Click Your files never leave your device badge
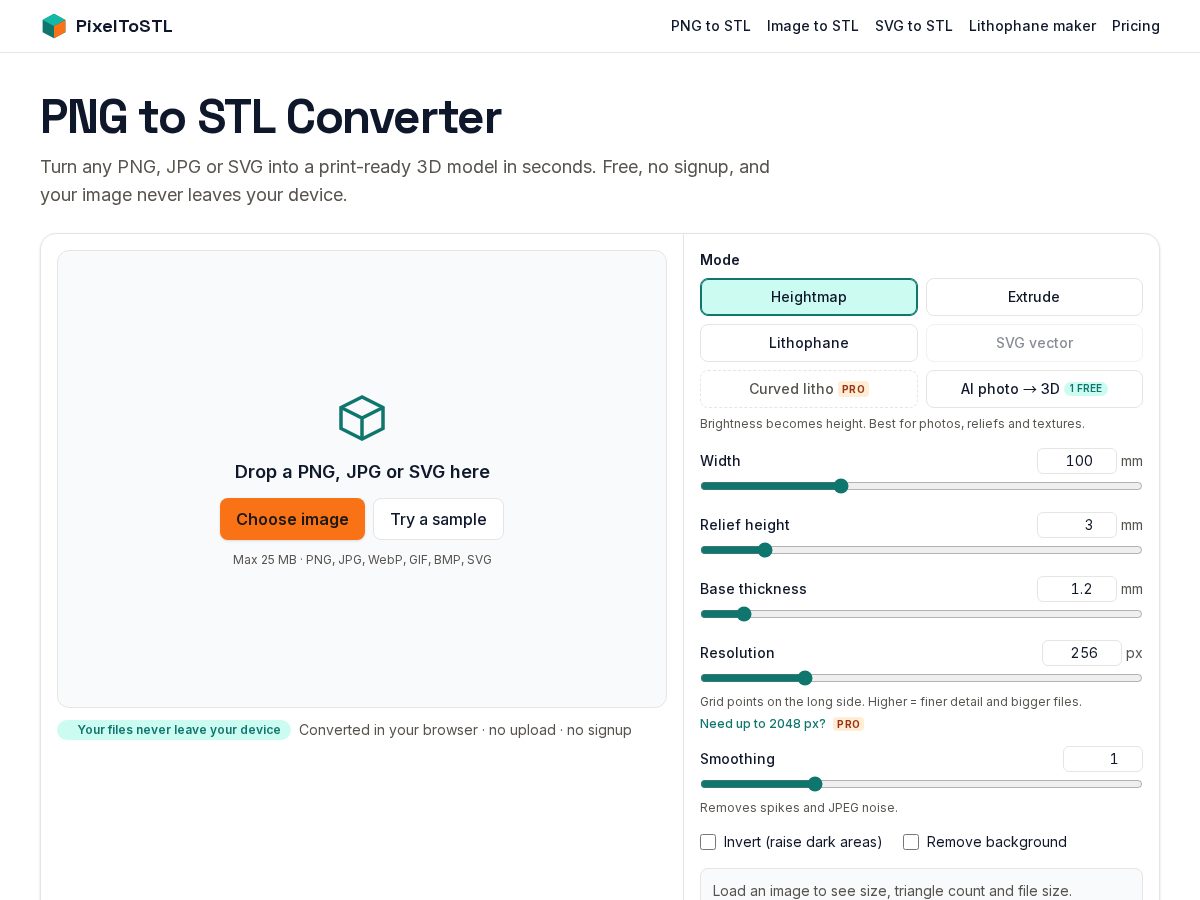The width and height of the screenshot is (1200, 900). pos(174,730)
